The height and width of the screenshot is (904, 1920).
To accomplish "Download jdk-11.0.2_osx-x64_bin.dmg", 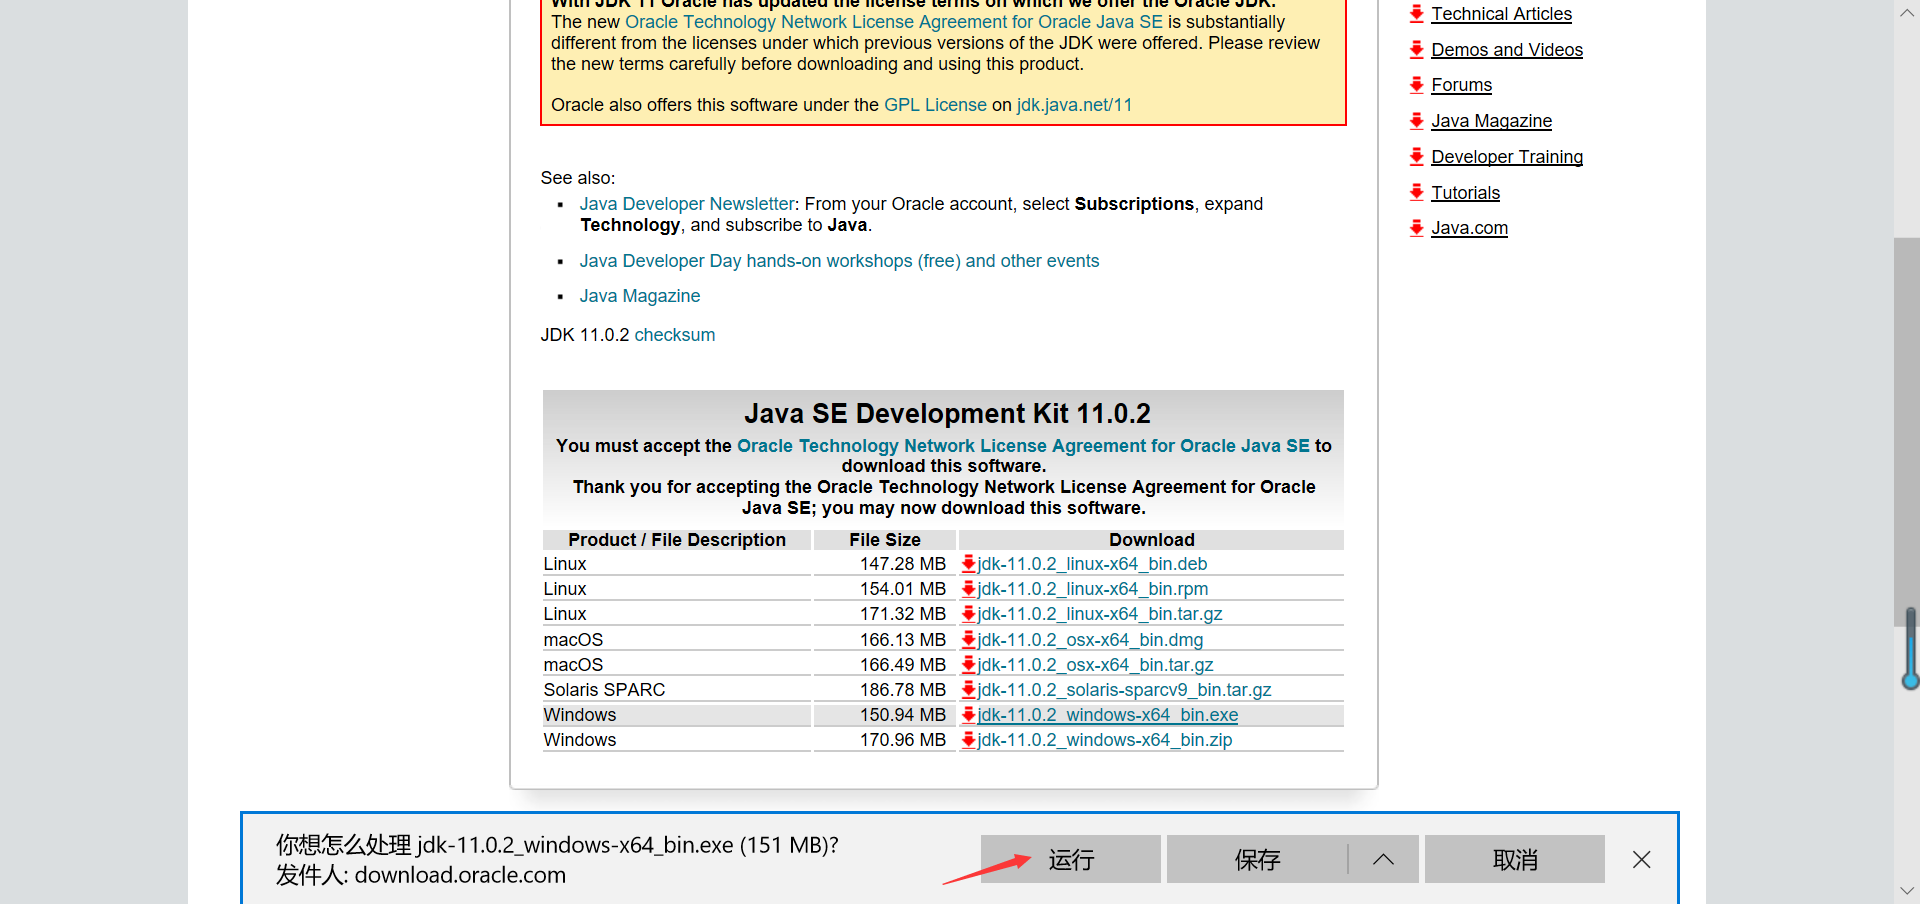I will [x=1090, y=640].
